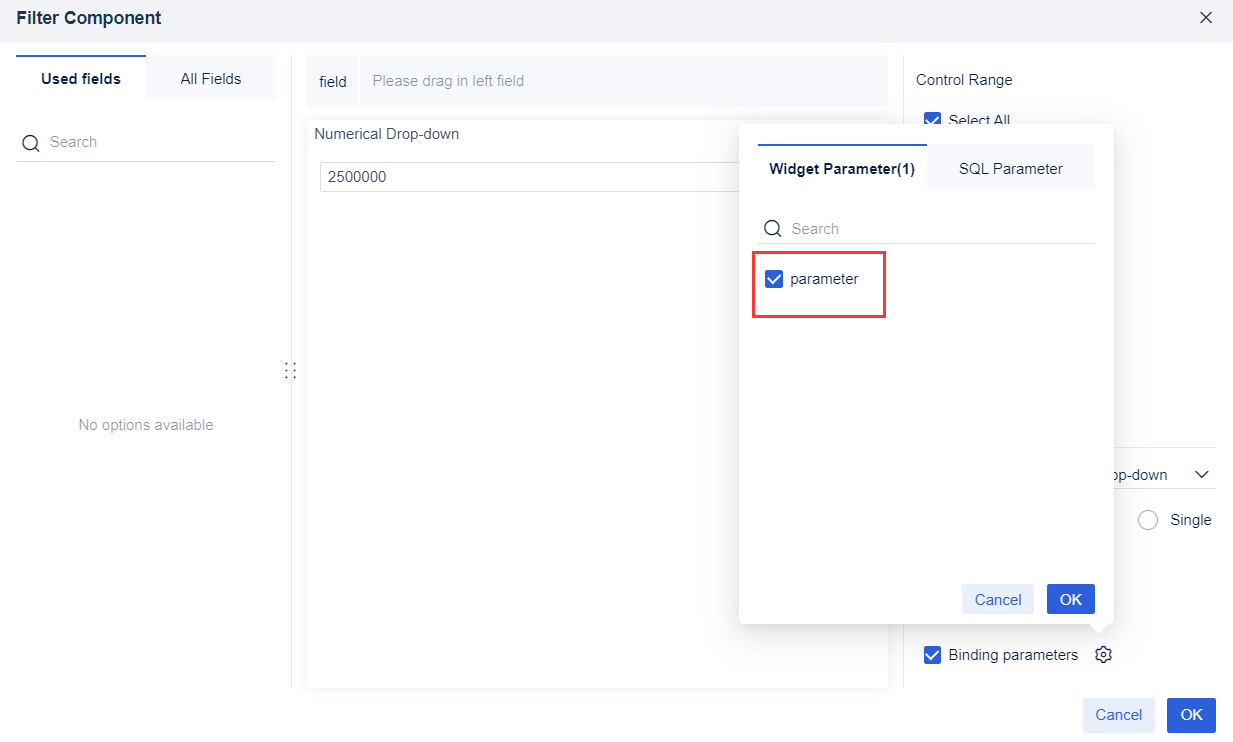
Task: Confirm parameter selection with popup OK button
Action: click(x=1070, y=598)
